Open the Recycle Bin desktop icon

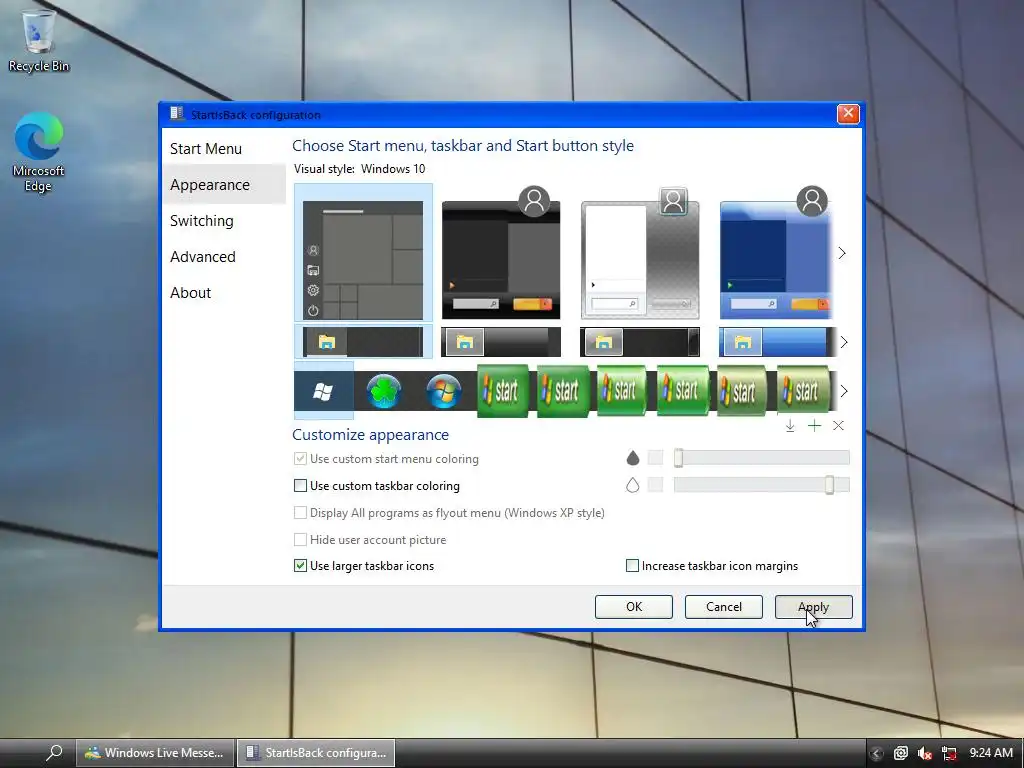click(x=39, y=40)
